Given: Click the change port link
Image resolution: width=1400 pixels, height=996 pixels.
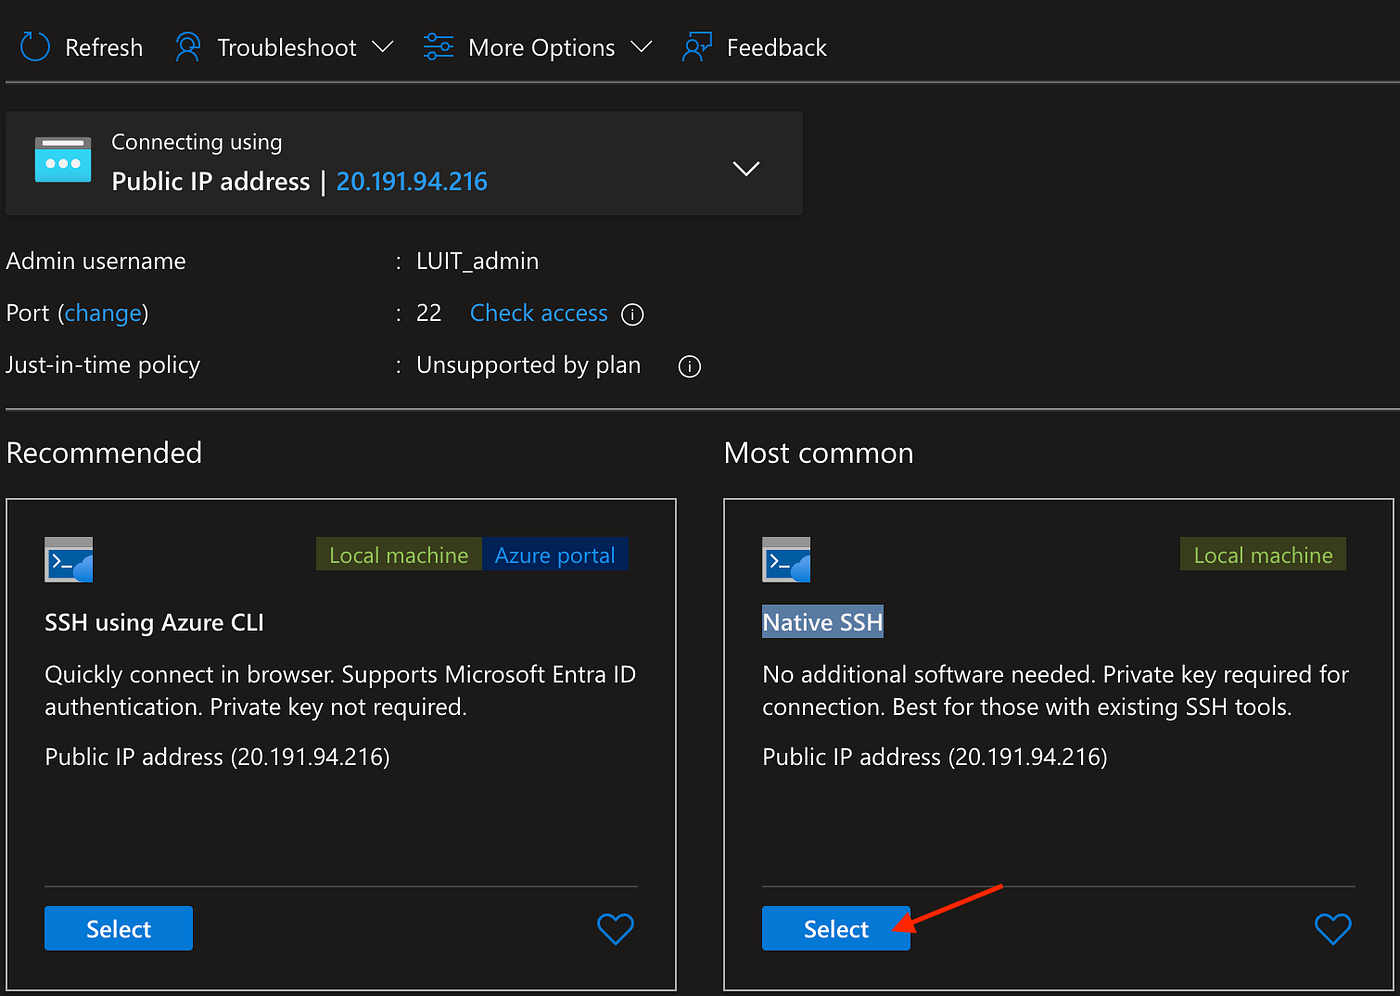Looking at the screenshot, I should (x=103, y=313).
